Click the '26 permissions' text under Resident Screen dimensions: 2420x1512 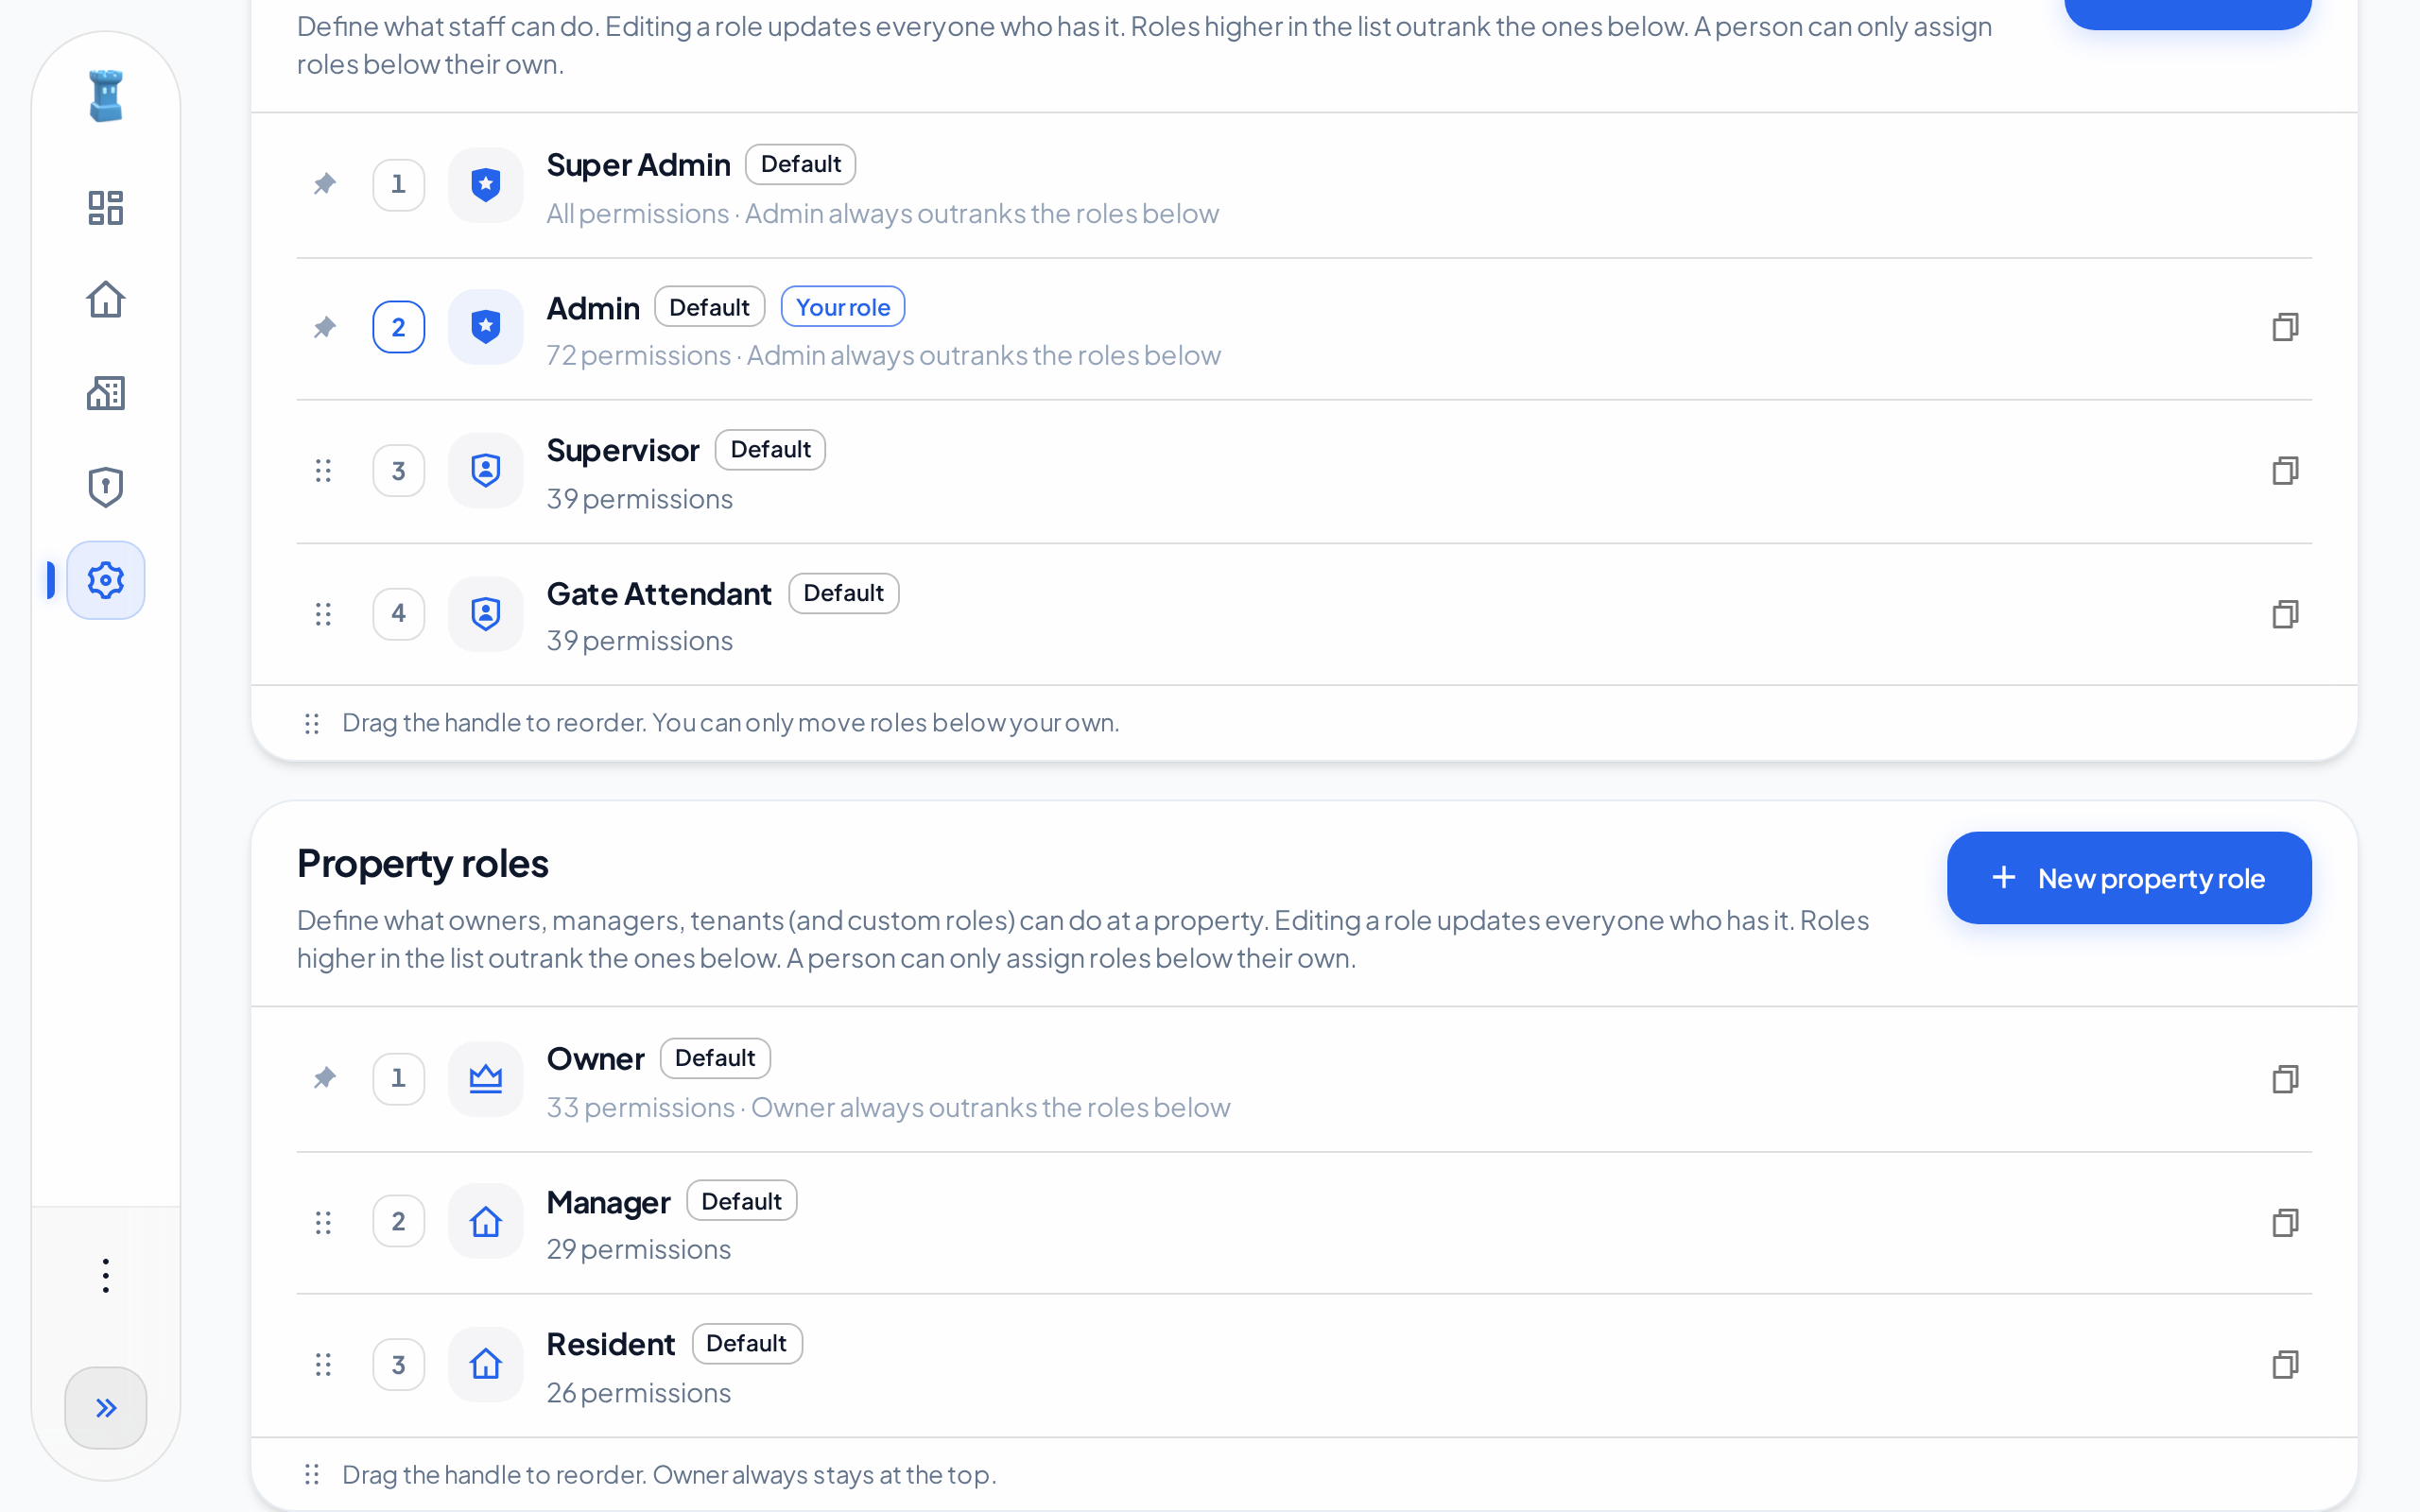tap(638, 1393)
